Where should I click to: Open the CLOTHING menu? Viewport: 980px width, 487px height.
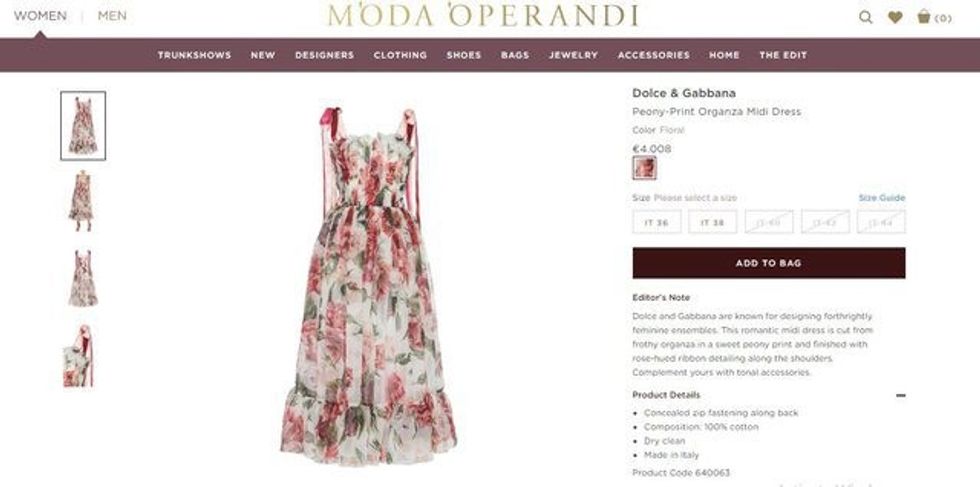click(400, 55)
